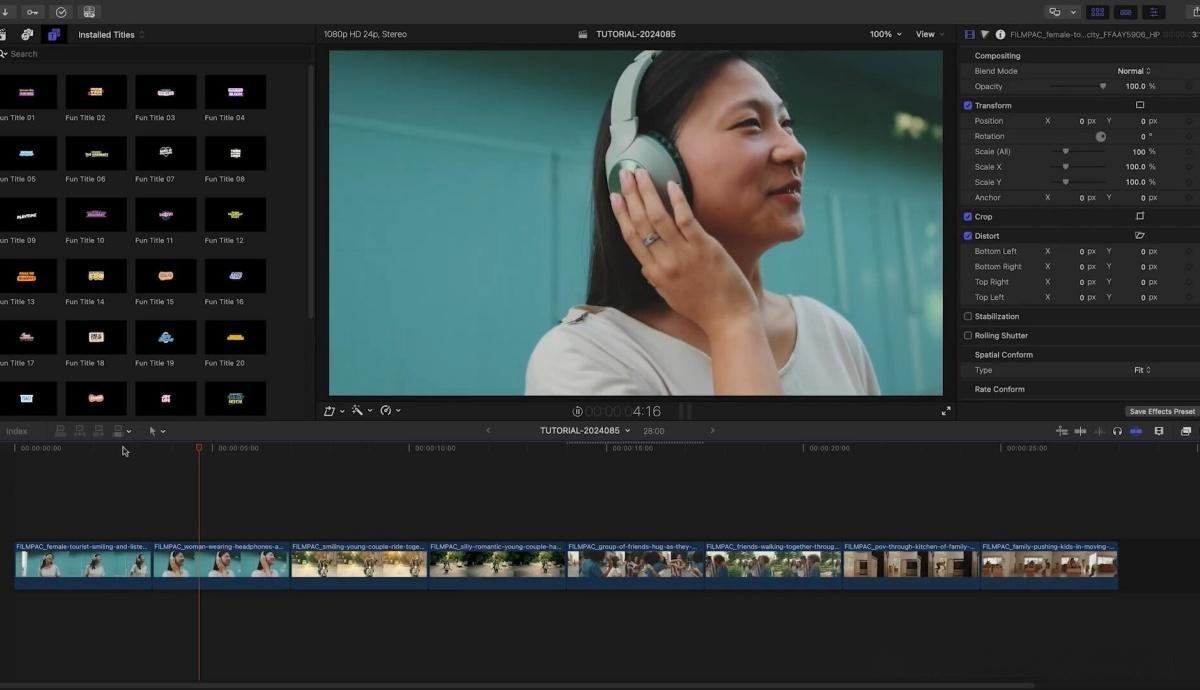1200x690 pixels.
Task: Toggle timeline solo headphones icon
Action: (x=1117, y=431)
